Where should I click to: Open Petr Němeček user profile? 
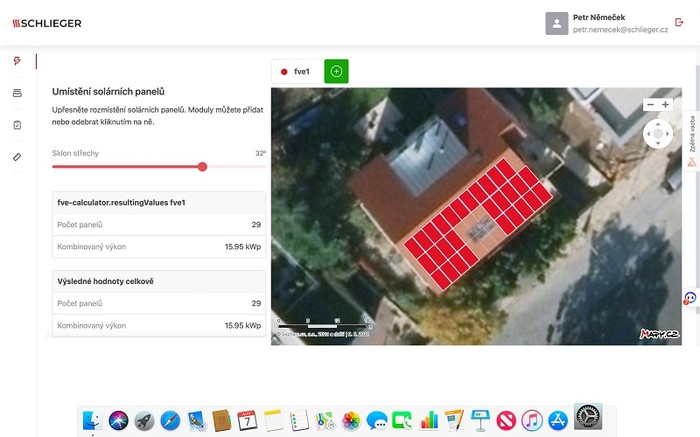click(606, 23)
